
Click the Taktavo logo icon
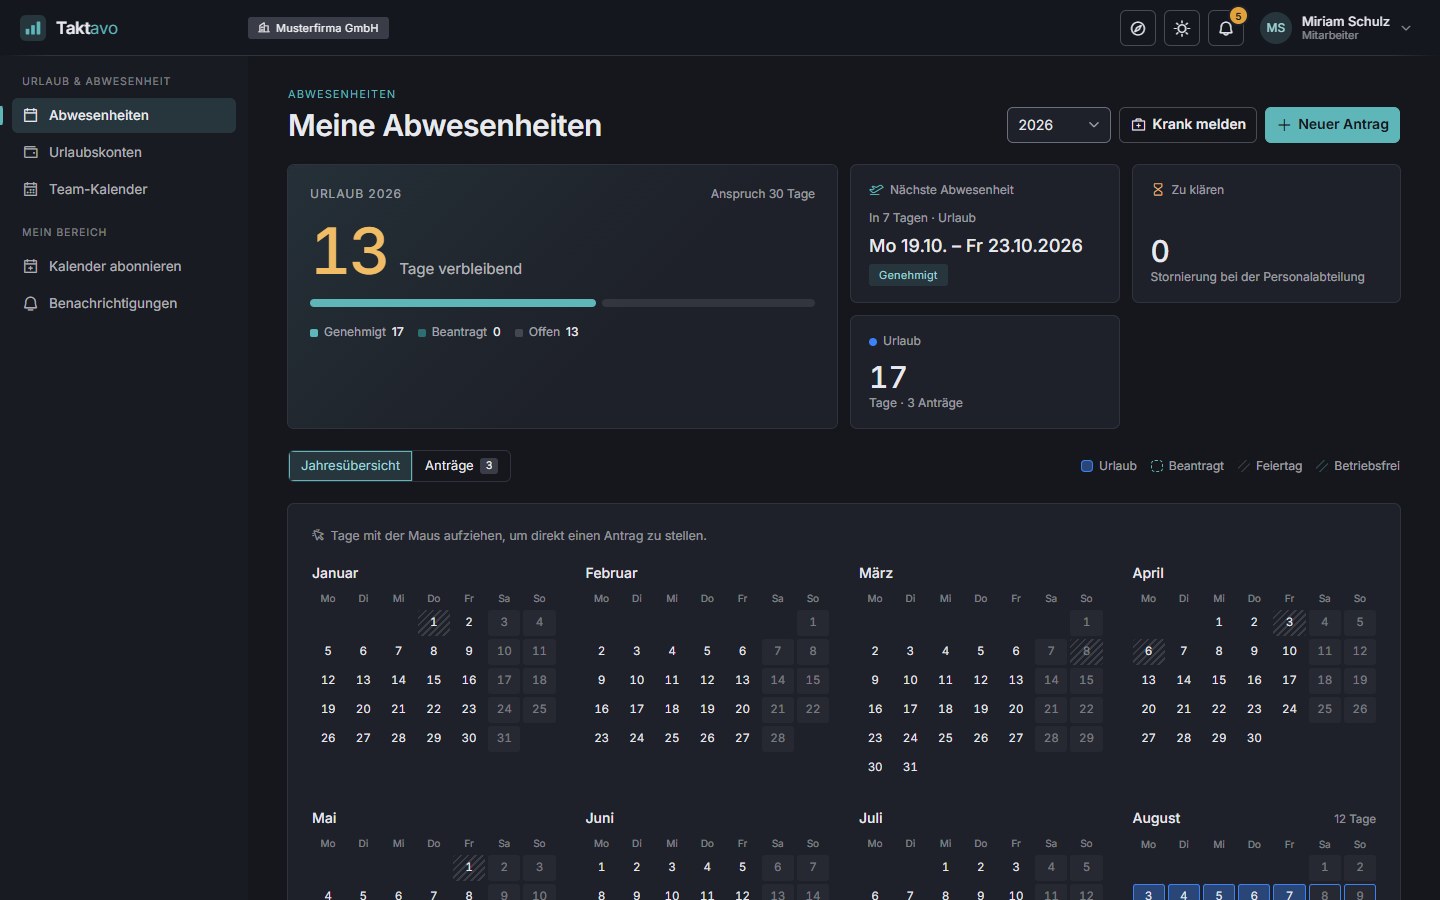[33, 28]
